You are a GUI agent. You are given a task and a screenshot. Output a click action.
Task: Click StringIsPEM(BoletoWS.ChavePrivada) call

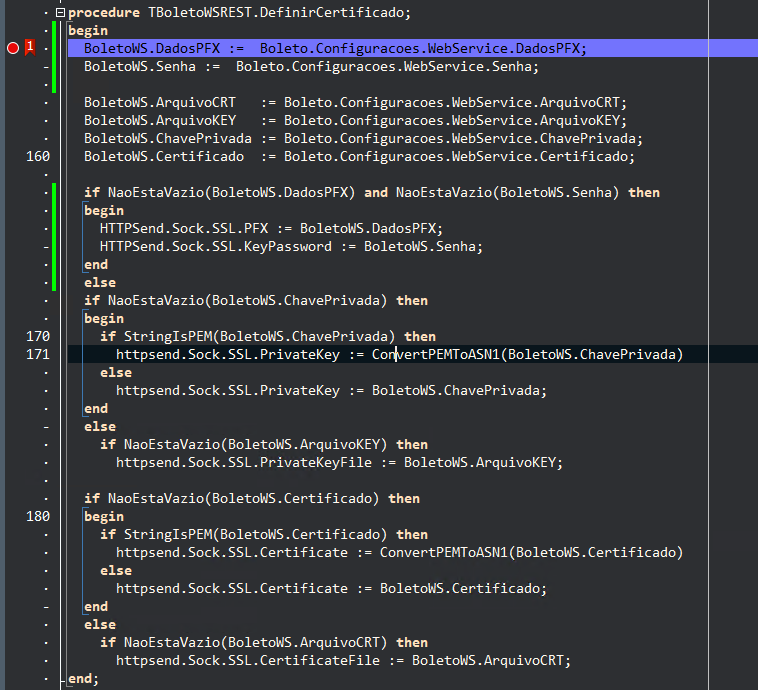pyautogui.click(x=260, y=337)
